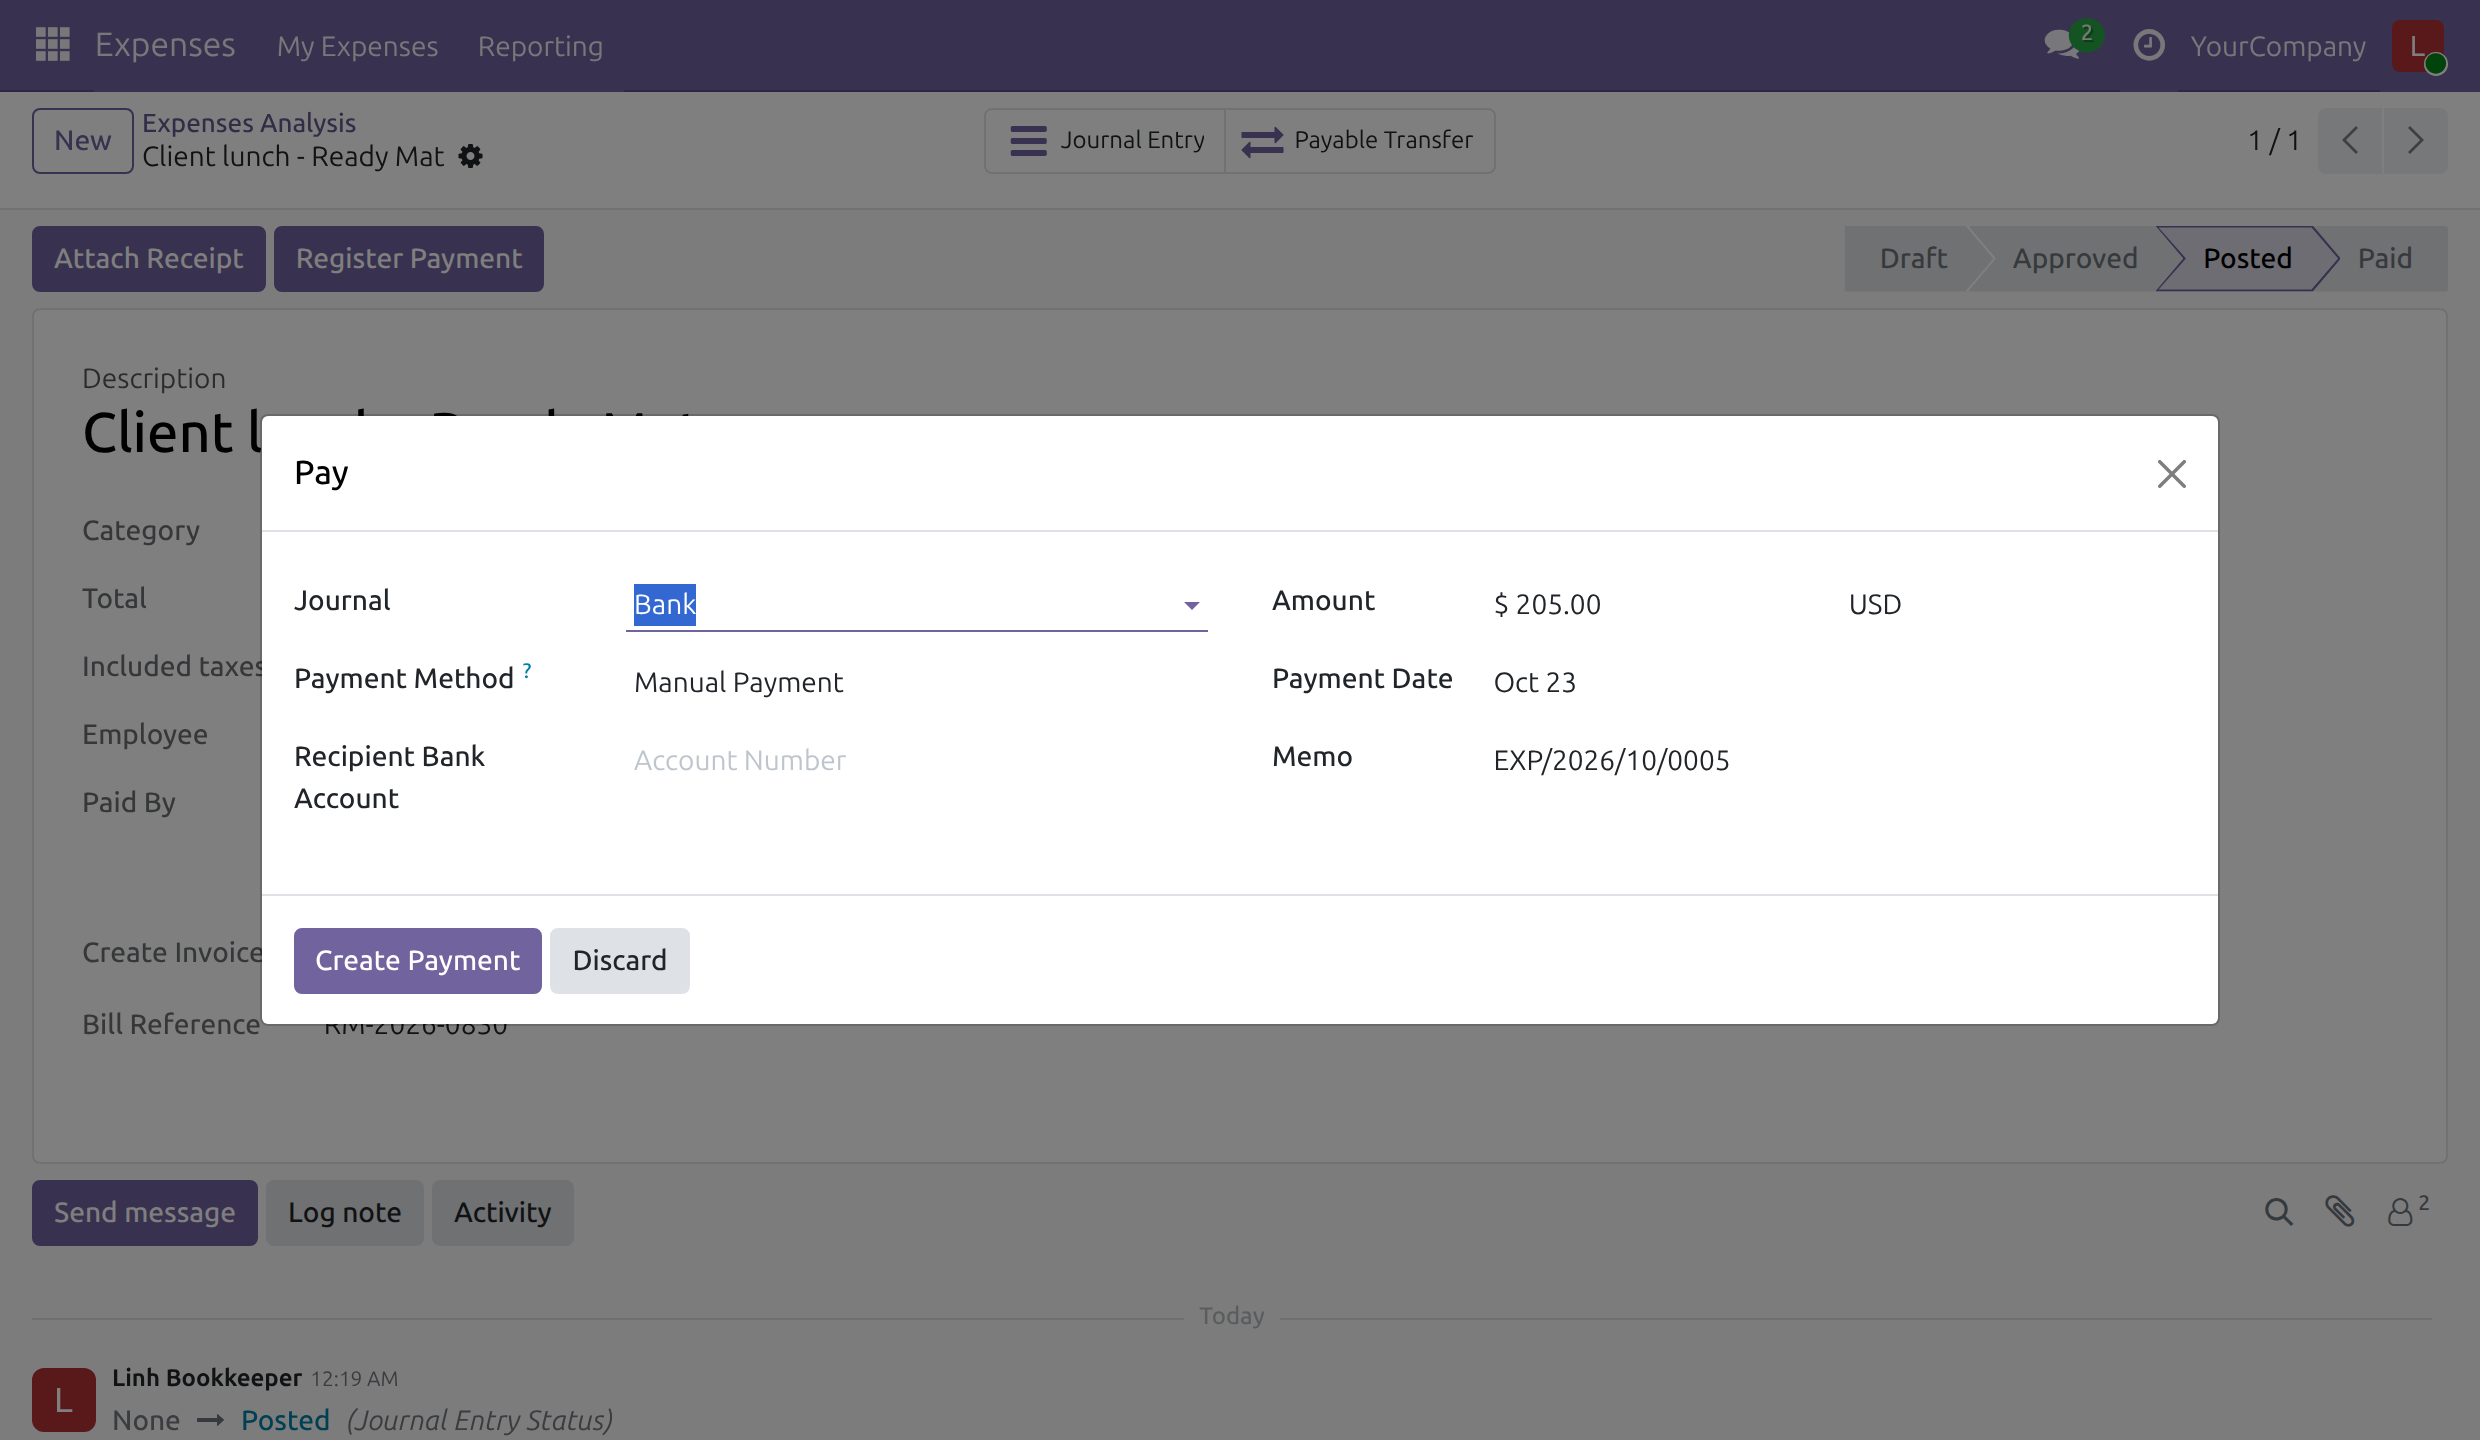The height and width of the screenshot is (1440, 2480).
Task: Click the Attach Receipt button
Action: pyautogui.click(x=149, y=259)
